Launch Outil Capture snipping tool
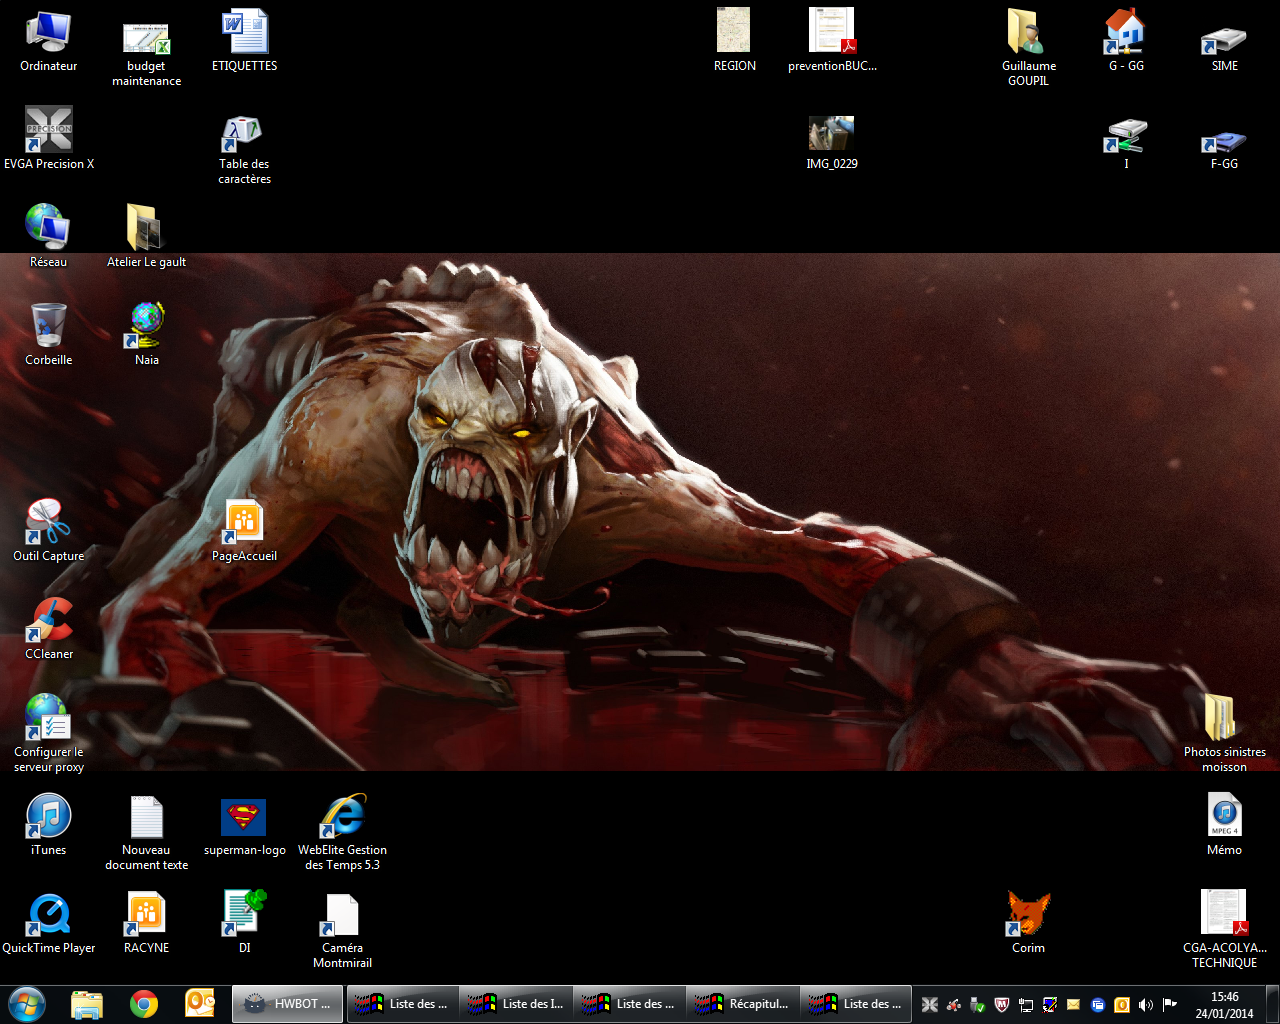Viewport: 1280px width, 1024px height. [48, 531]
